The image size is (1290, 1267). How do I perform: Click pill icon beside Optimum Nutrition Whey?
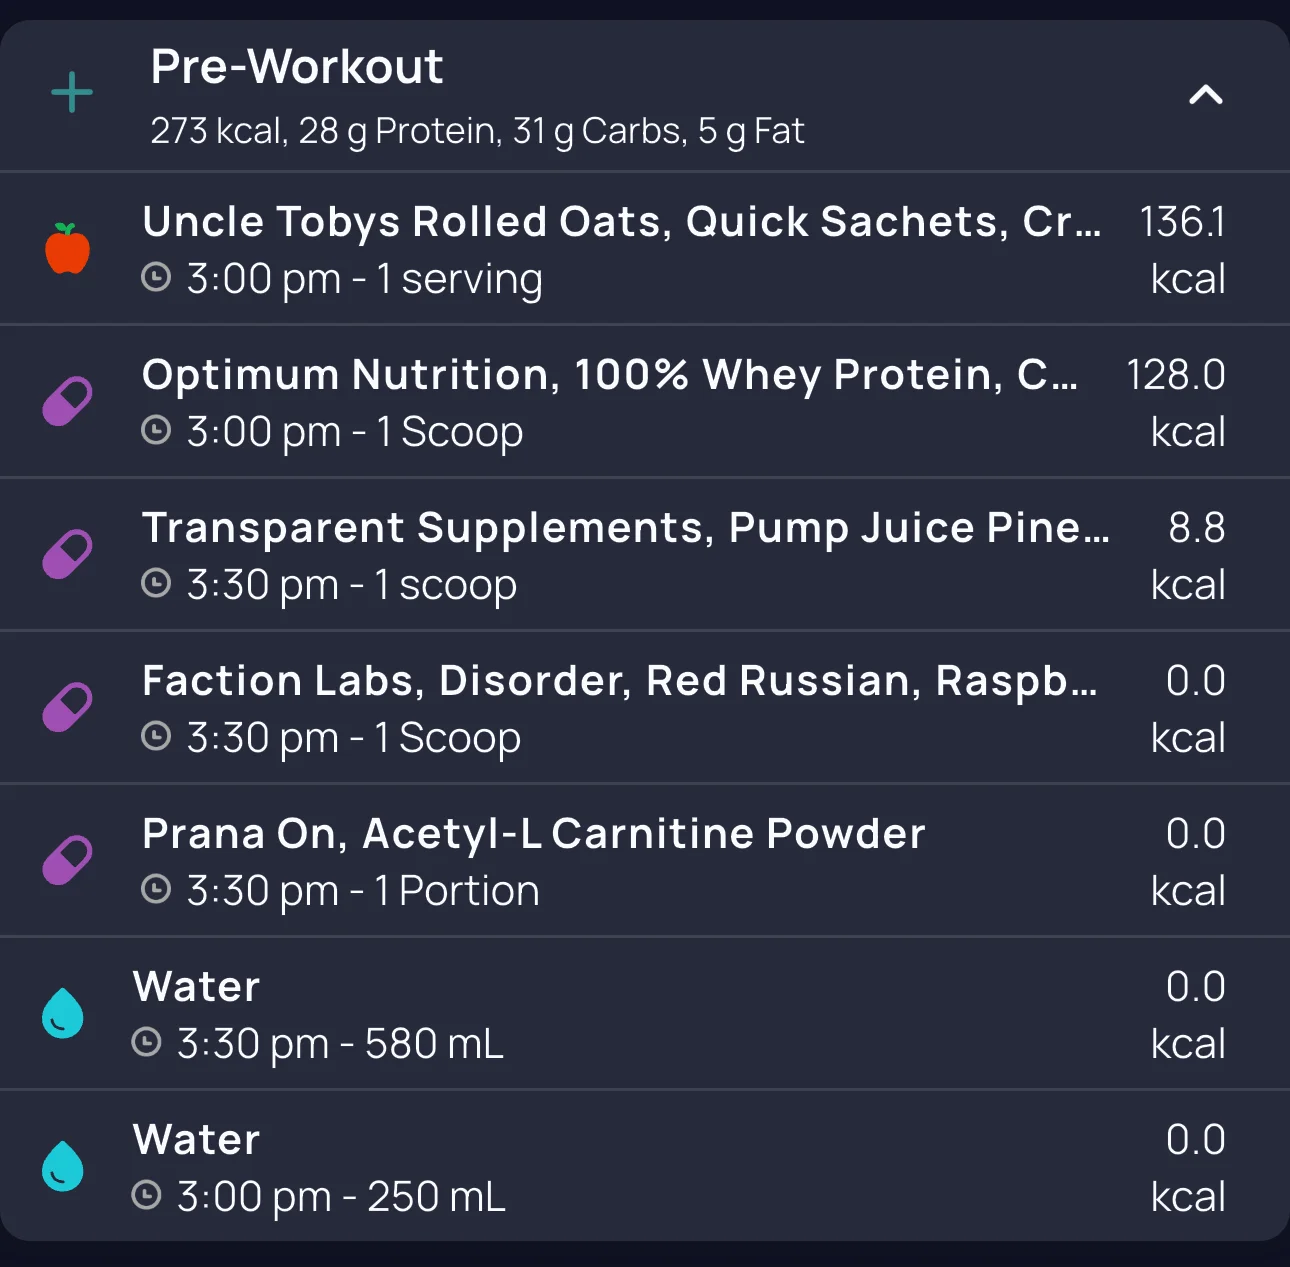[67, 402]
